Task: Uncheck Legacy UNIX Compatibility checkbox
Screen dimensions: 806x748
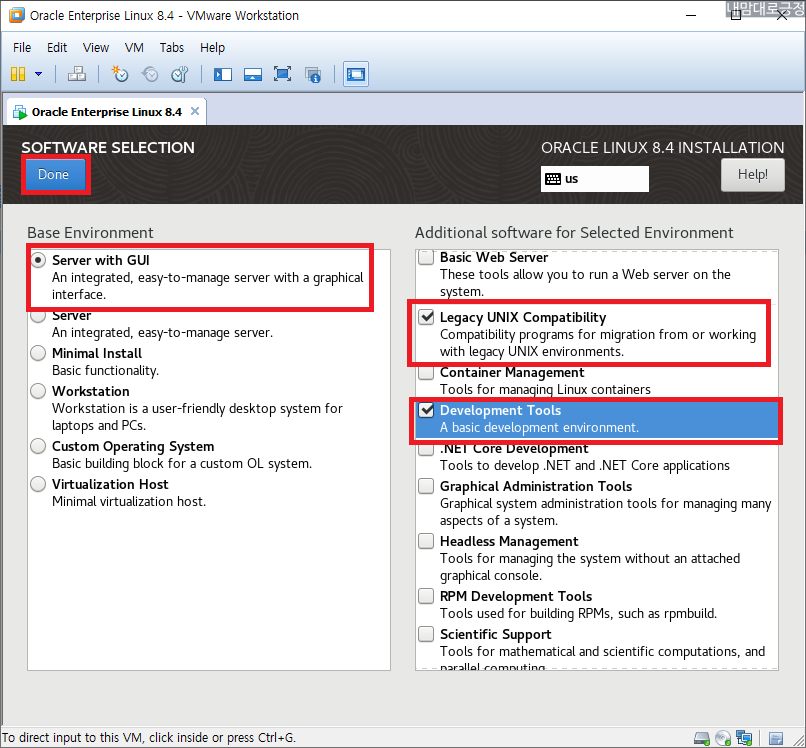Action: coord(426,317)
